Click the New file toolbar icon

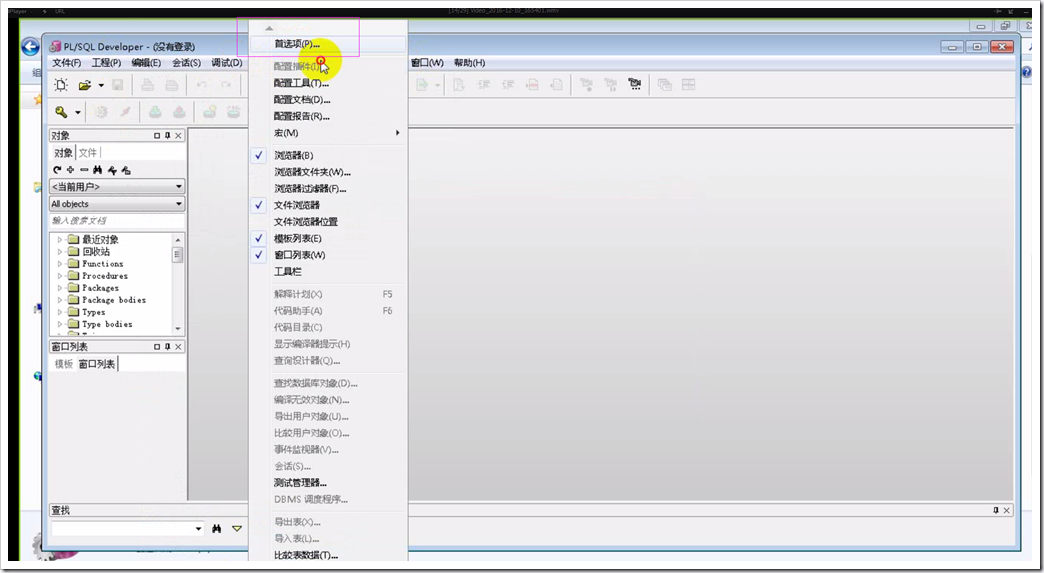tap(61, 85)
